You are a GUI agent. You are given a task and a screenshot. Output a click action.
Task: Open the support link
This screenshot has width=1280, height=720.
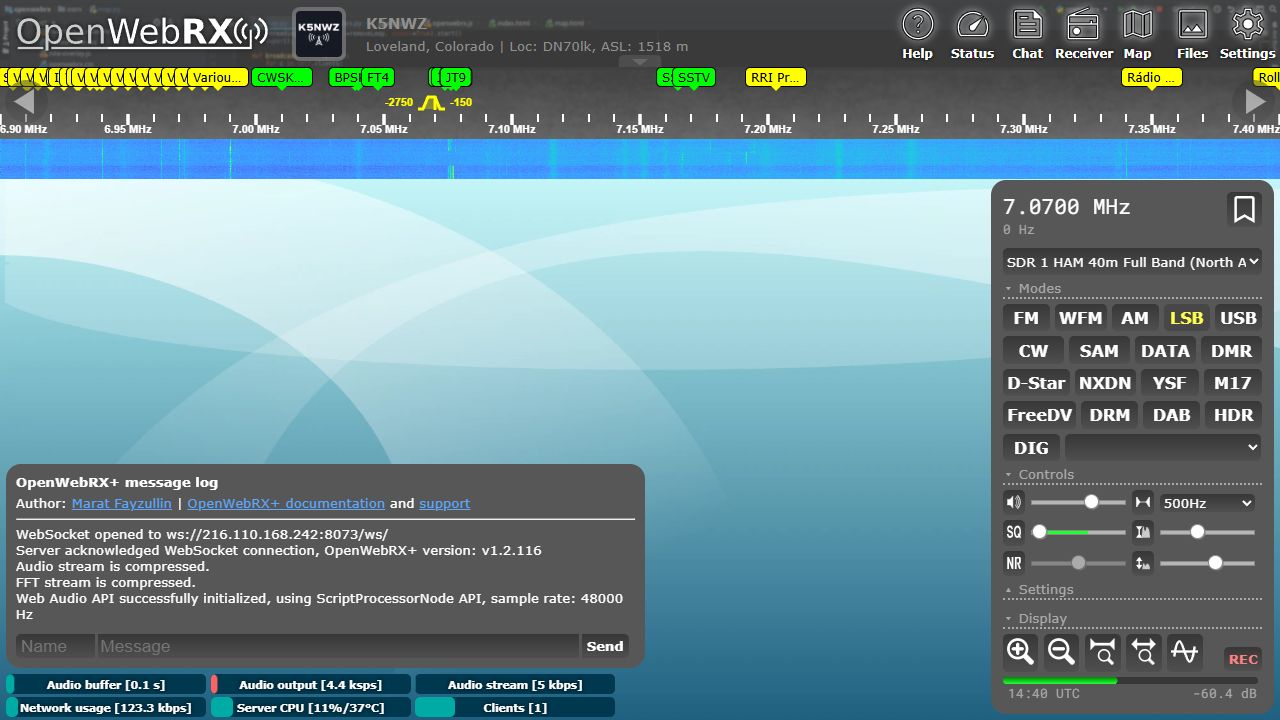pos(444,503)
